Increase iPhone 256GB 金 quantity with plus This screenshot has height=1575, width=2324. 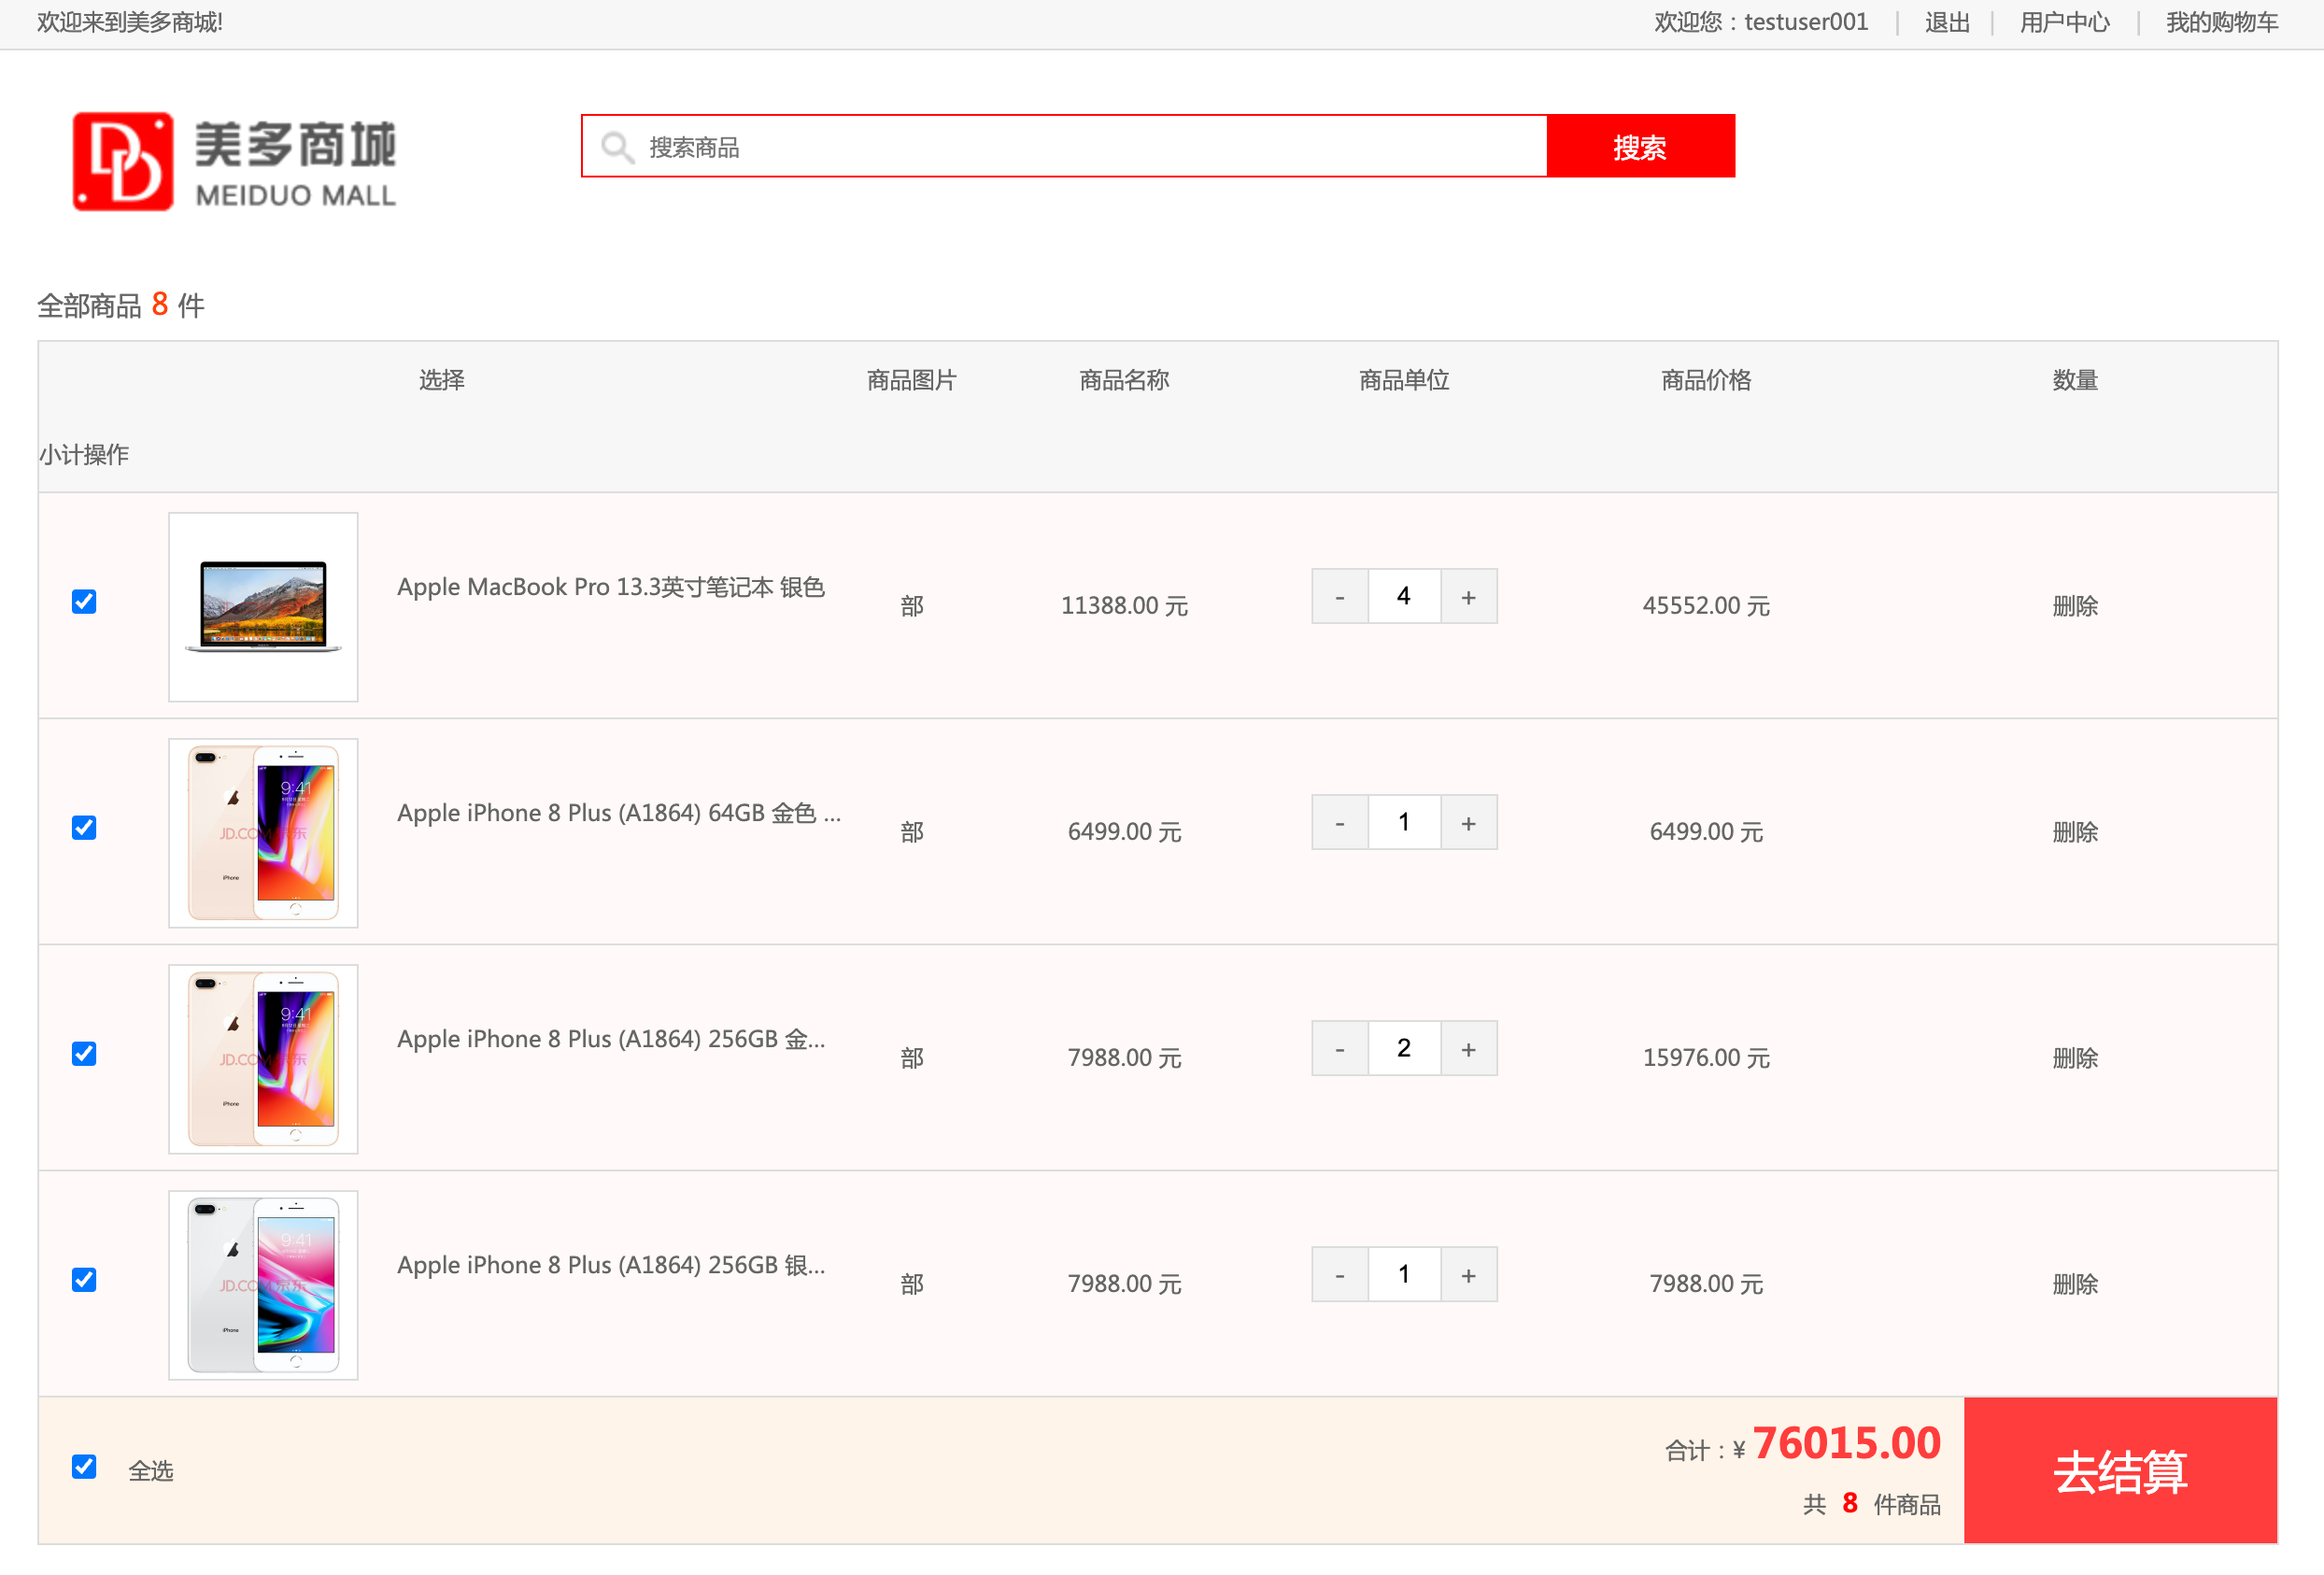click(x=1469, y=1048)
